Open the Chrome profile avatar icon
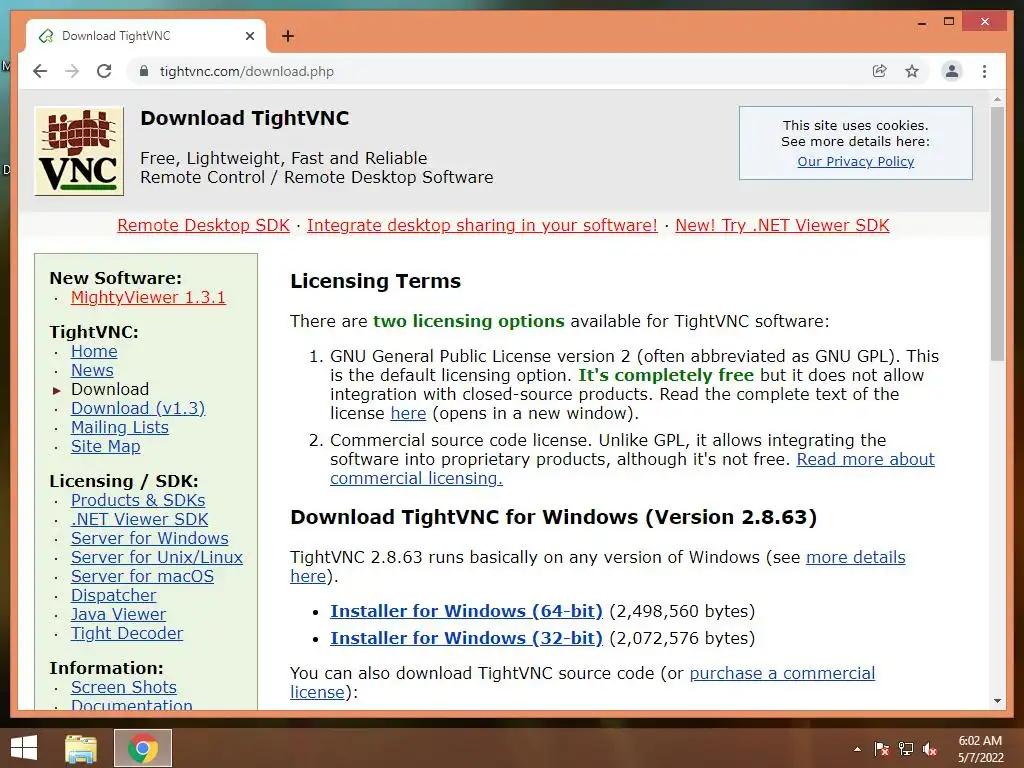Viewport: 1024px width, 768px height. (x=952, y=71)
